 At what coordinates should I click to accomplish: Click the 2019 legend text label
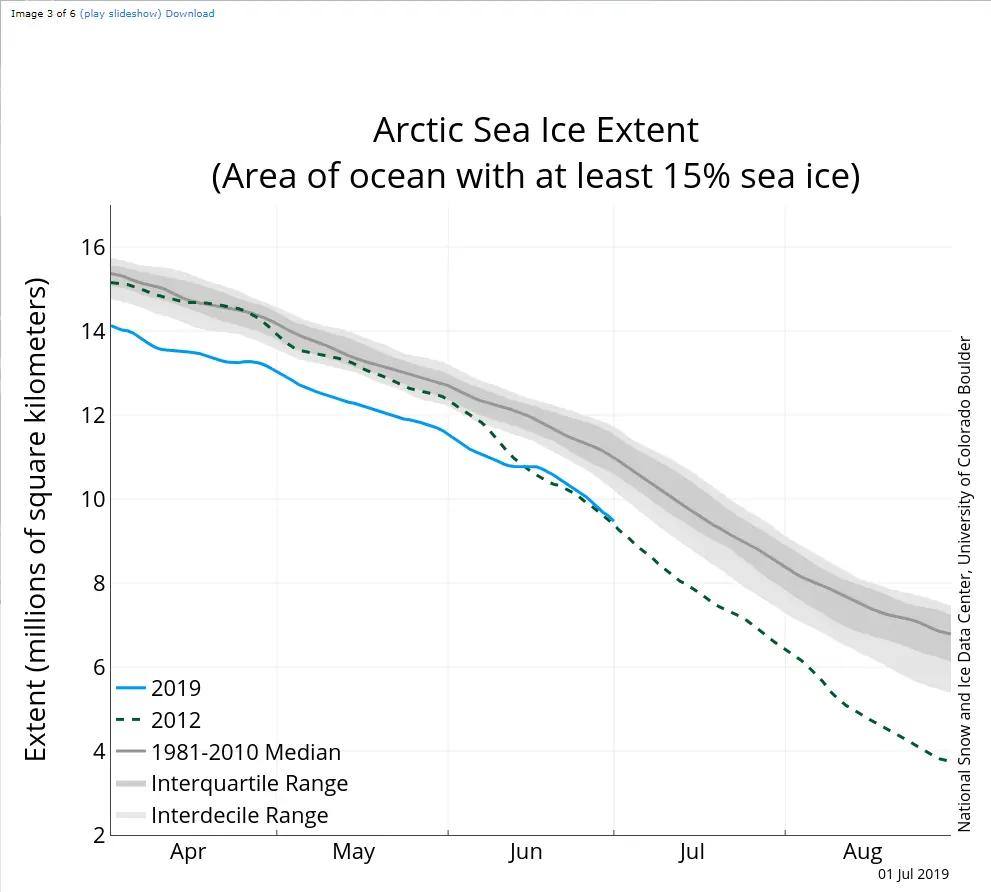pyautogui.click(x=176, y=688)
